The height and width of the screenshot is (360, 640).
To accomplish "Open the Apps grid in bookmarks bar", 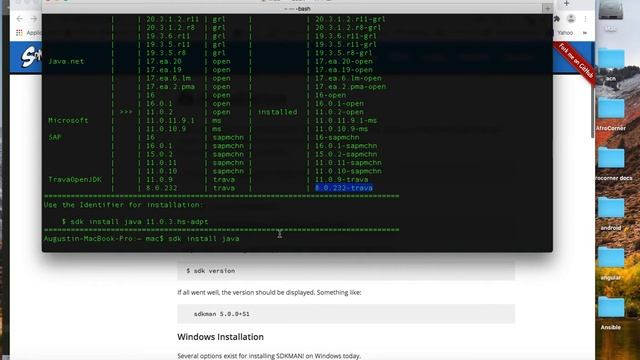I will point(19,33).
